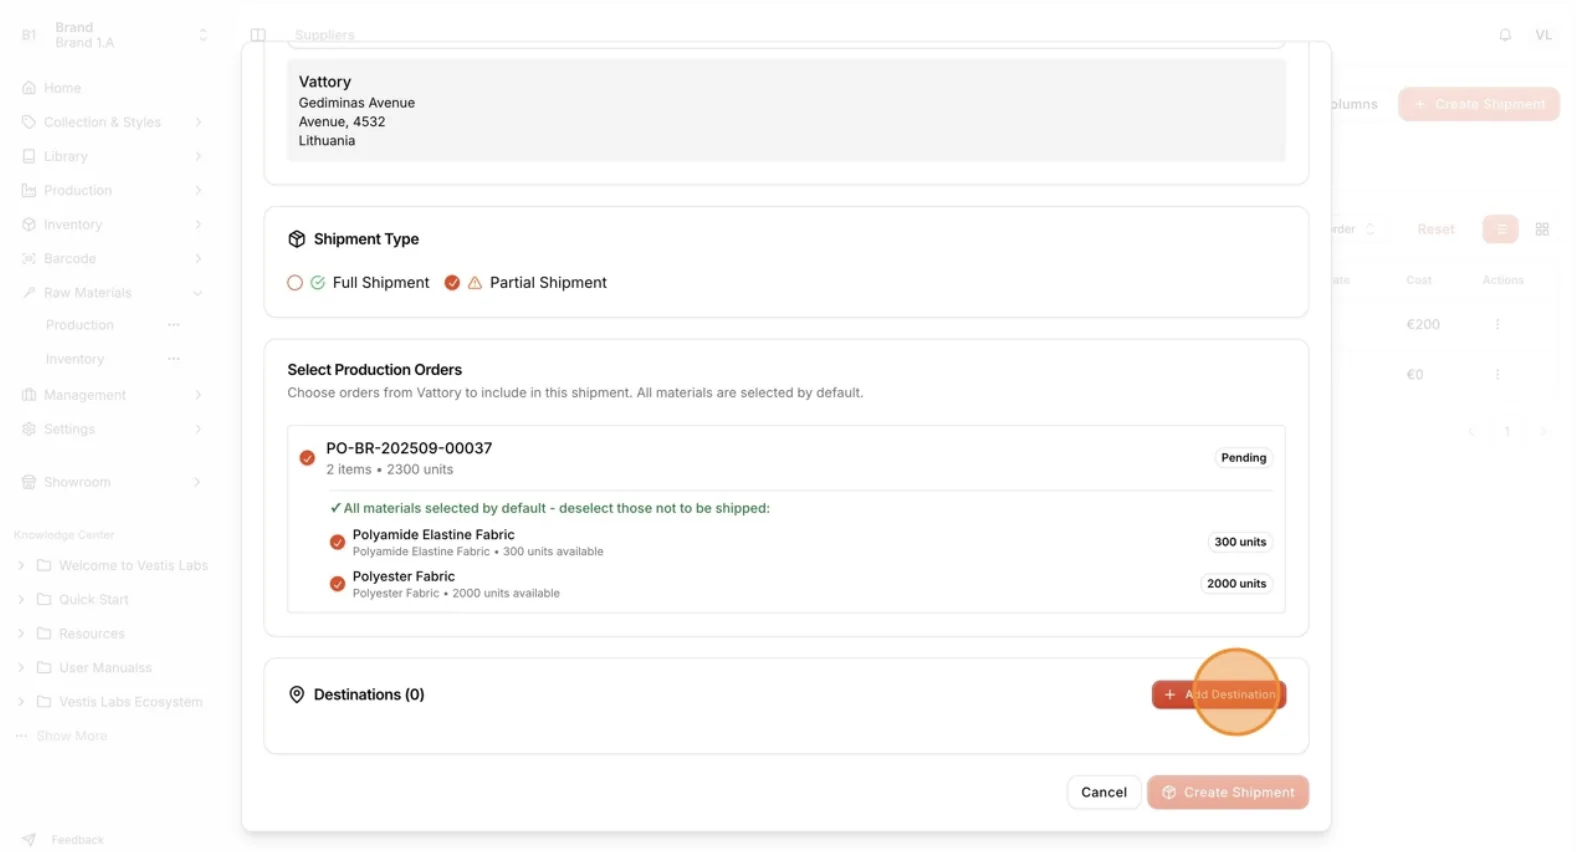Switch to grid view icon

pyautogui.click(x=1542, y=229)
